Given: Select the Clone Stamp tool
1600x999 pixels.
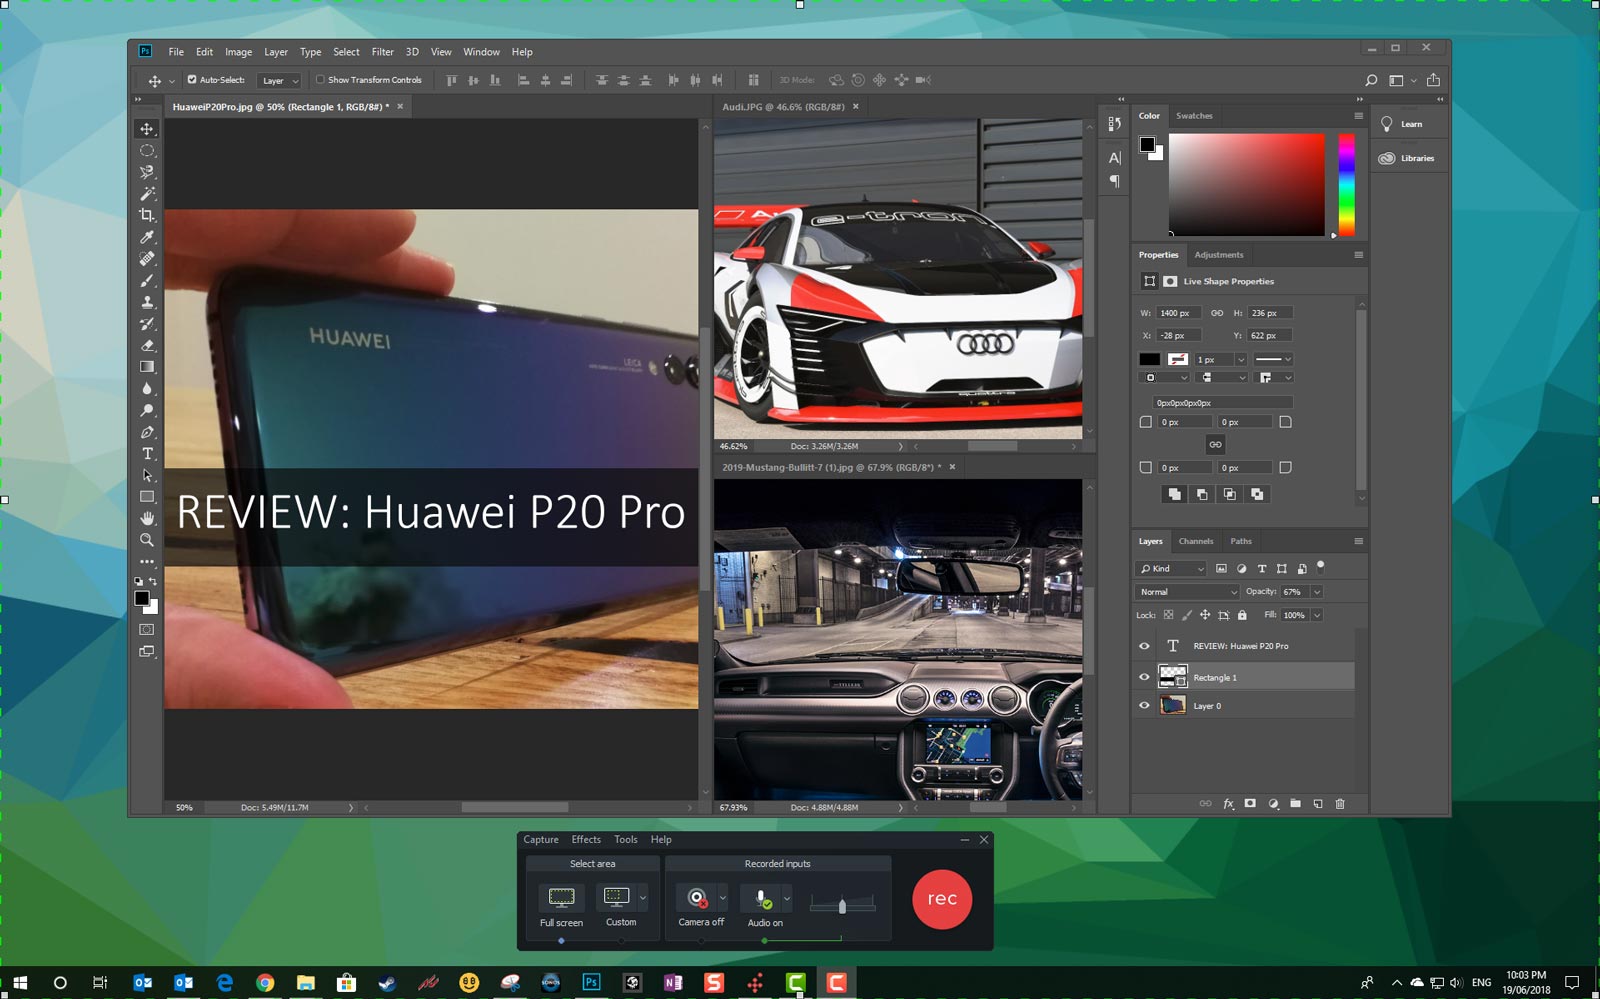Looking at the screenshot, I should (x=147, y=302).
